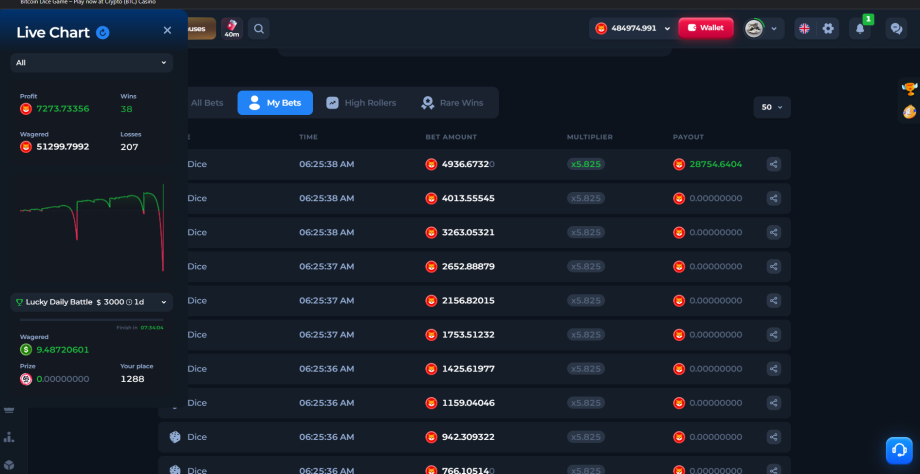Click the profit value 7273.73356

pyautogui.click(x=63, y=109)
